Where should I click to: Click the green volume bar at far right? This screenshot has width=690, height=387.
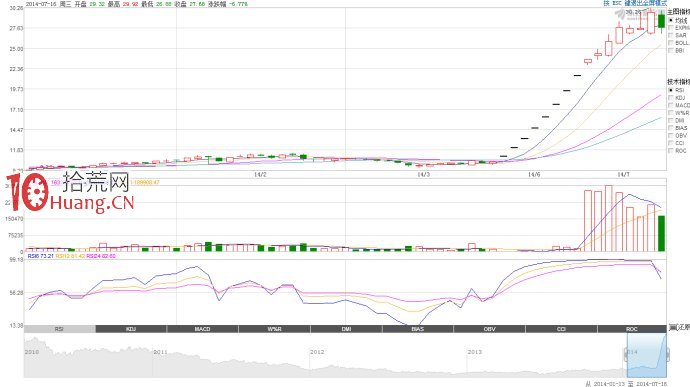click(661, 233)
